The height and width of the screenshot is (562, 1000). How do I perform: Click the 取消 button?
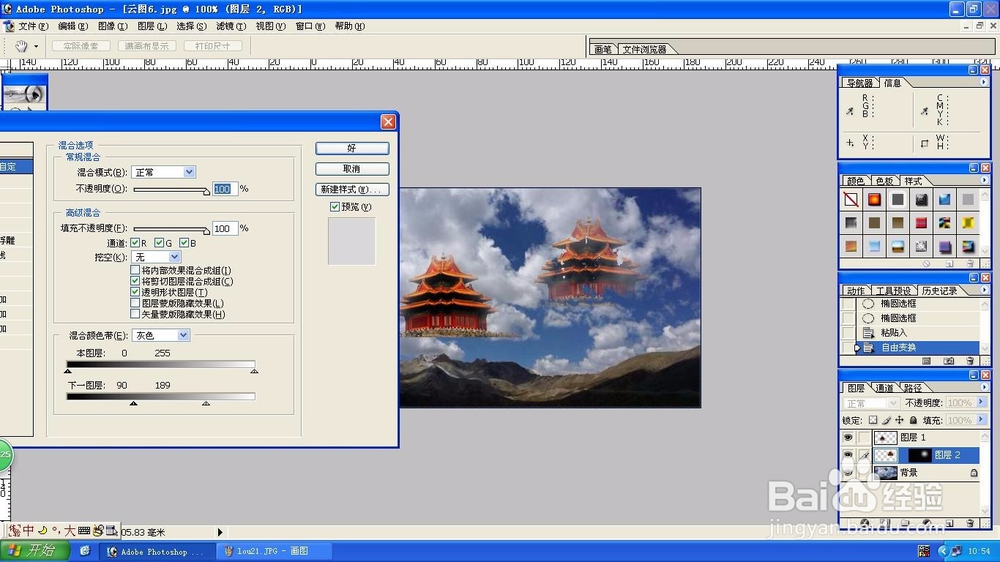point(352,169)
